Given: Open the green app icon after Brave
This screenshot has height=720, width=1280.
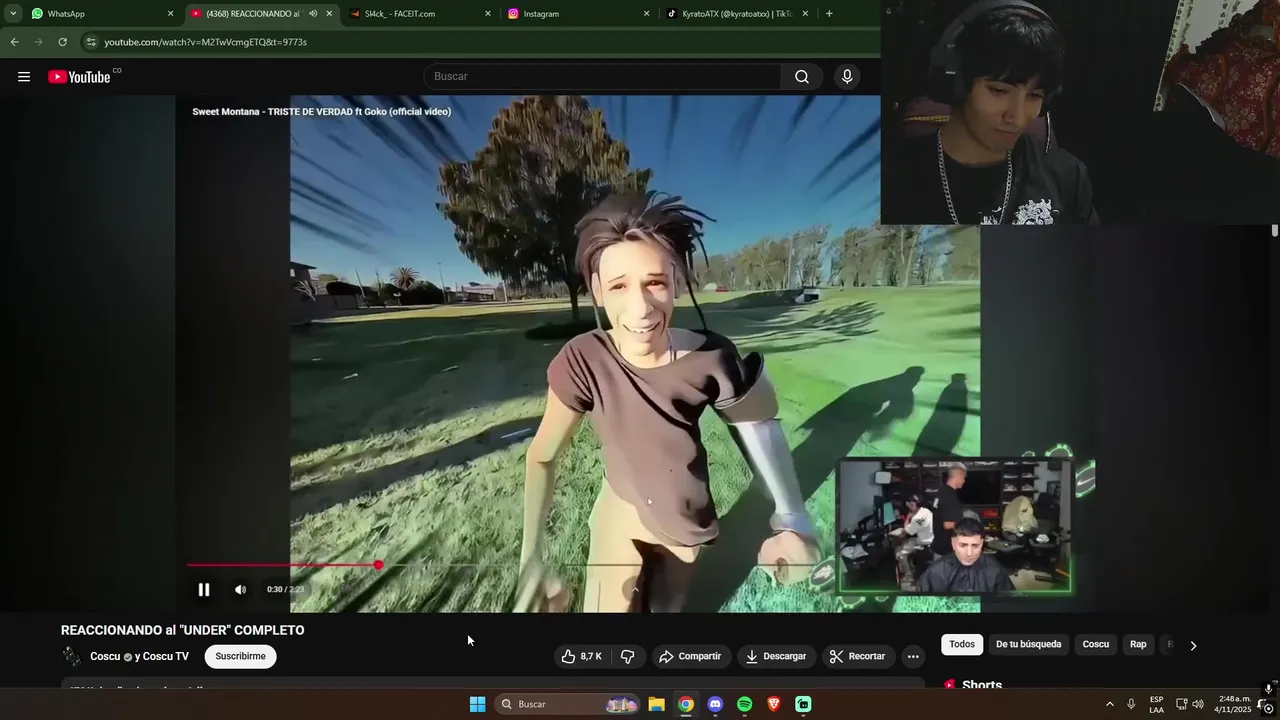Looking at the screenshot, I should (803, 704).
